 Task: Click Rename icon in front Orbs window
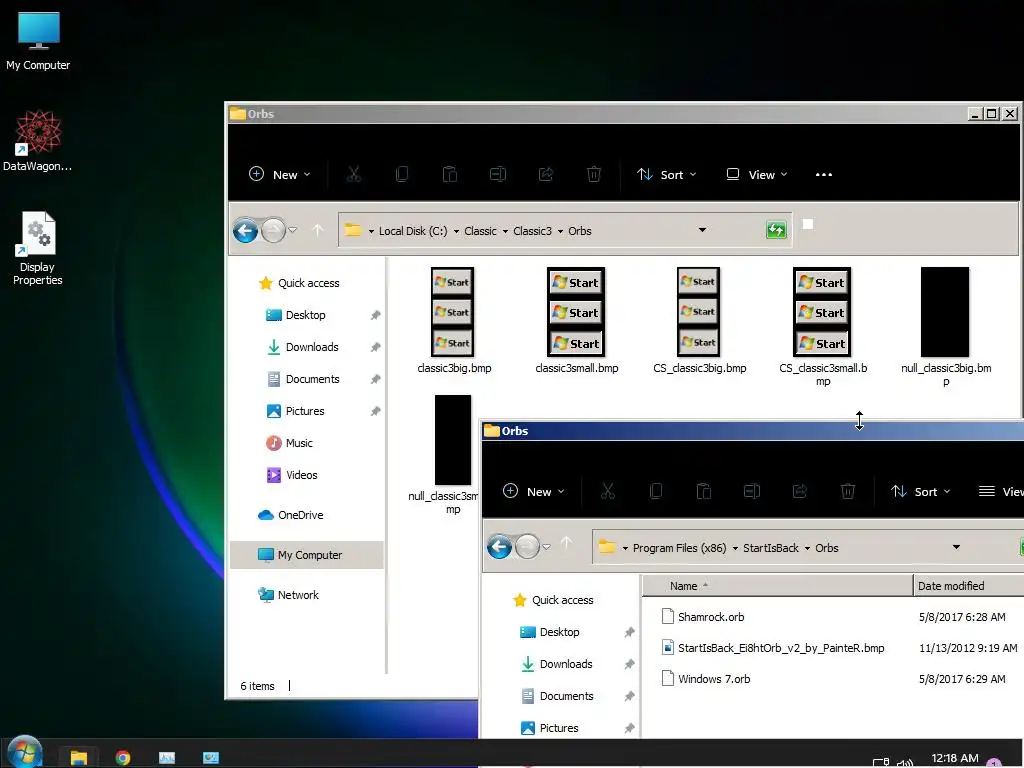pos(752,491)
